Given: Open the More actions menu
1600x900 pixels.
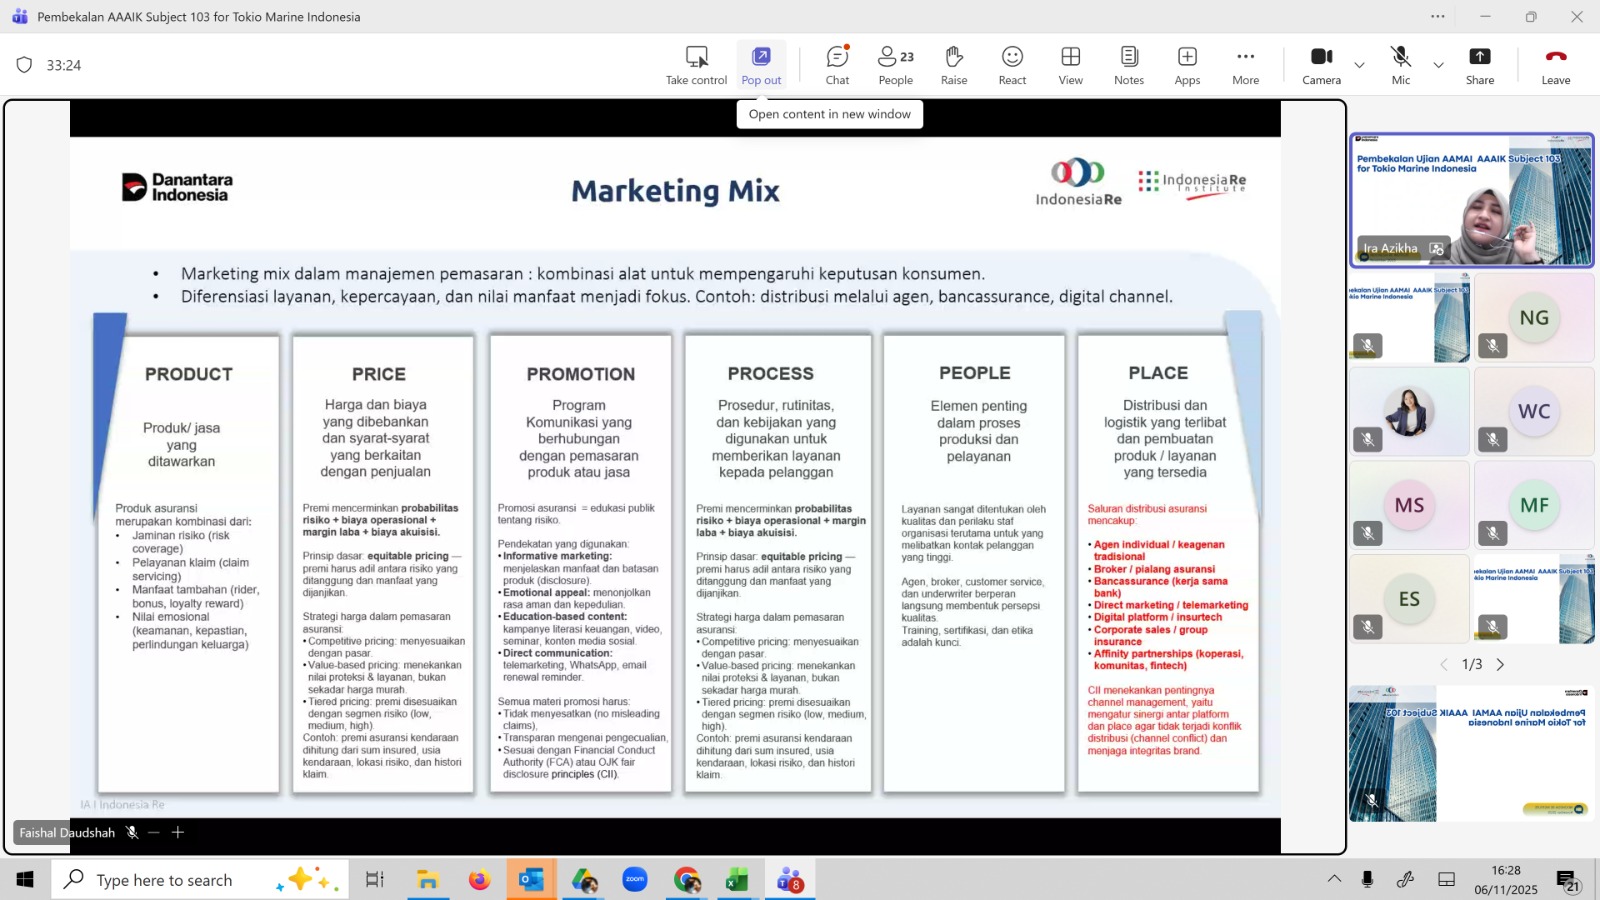Looking at the screenshot, I should 1245,65.
